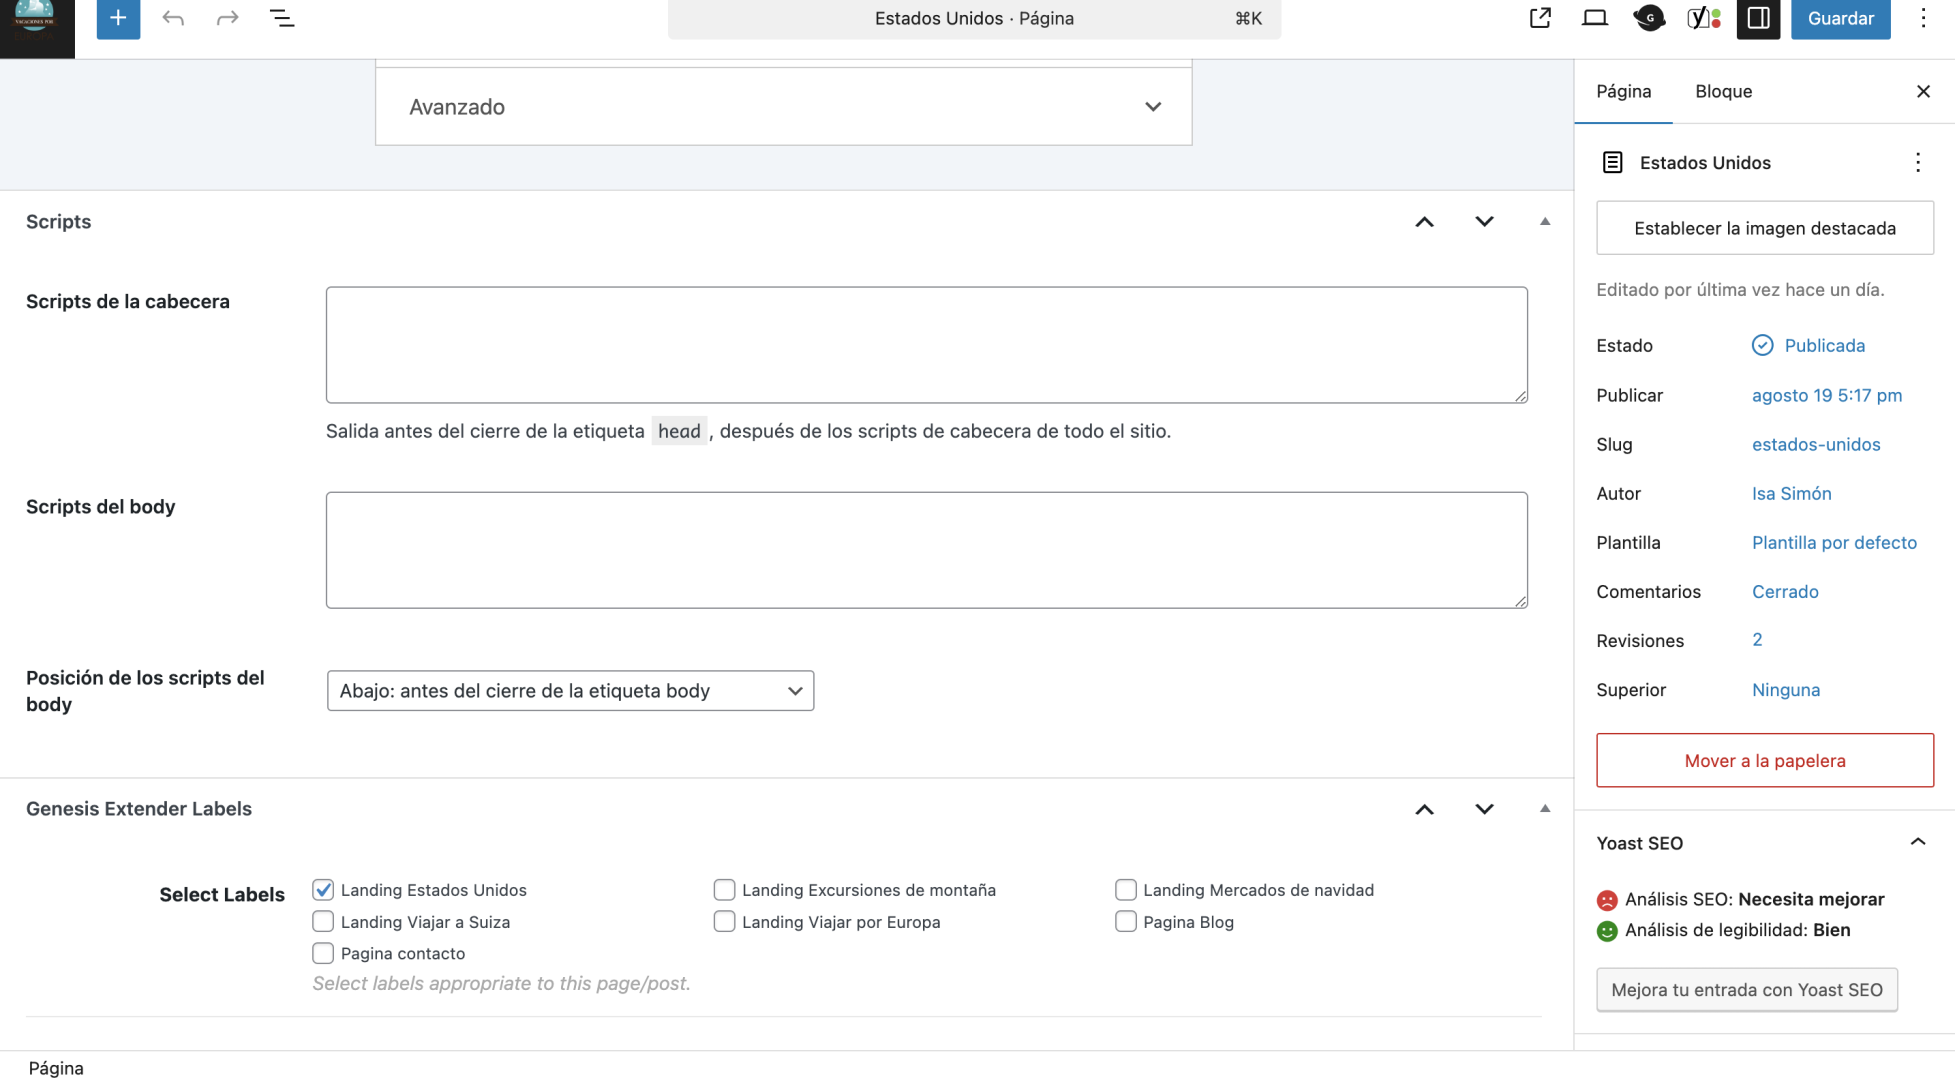Expand the Avanzado section chevron
This screenshot has height=1080, width=1955.
tap(1153, 107)
